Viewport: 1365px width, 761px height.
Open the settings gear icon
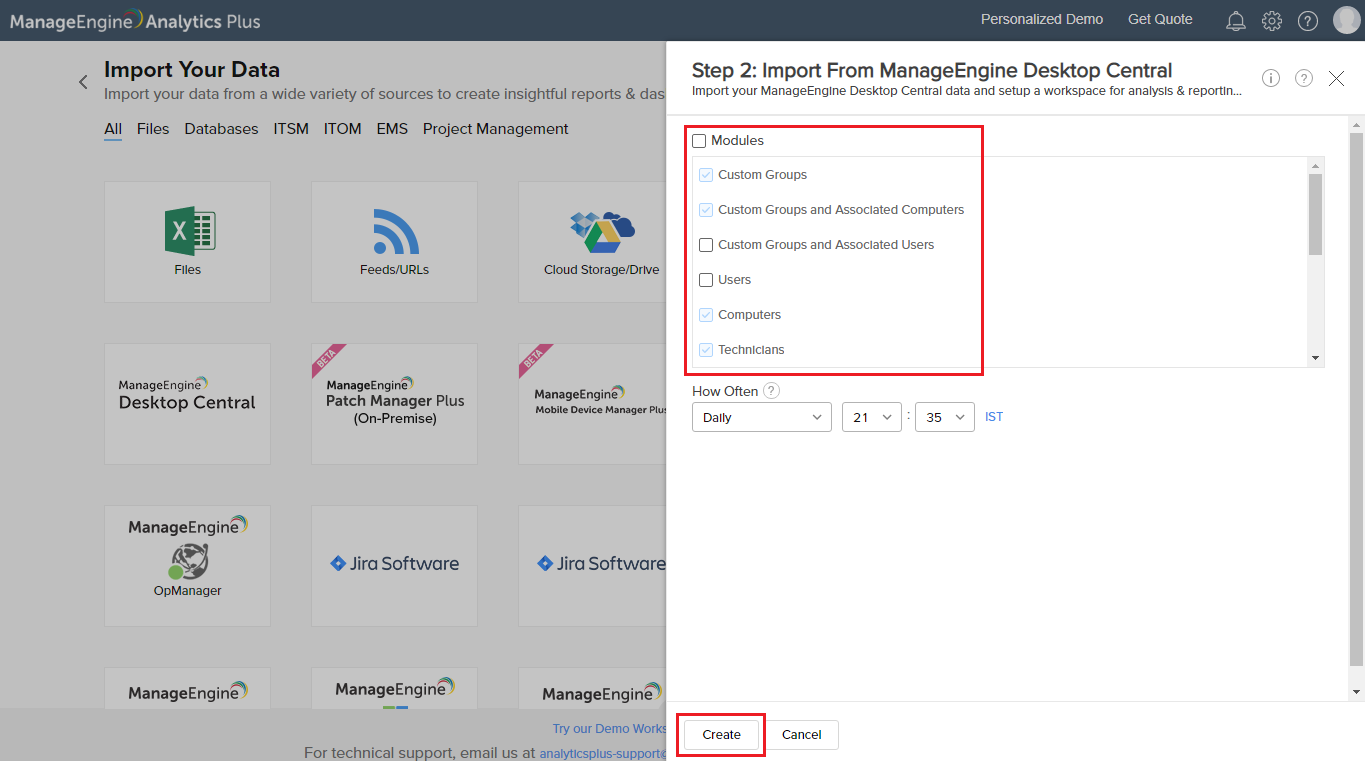point(1272,20)
